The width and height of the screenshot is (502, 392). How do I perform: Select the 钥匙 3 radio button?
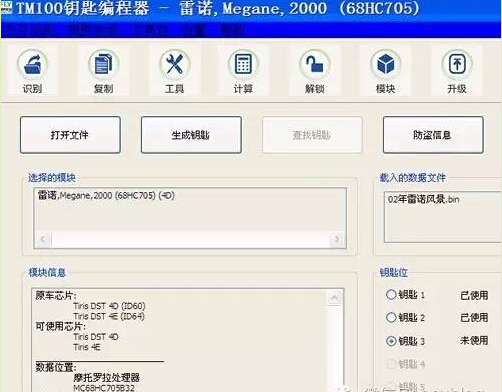point(391,341)
